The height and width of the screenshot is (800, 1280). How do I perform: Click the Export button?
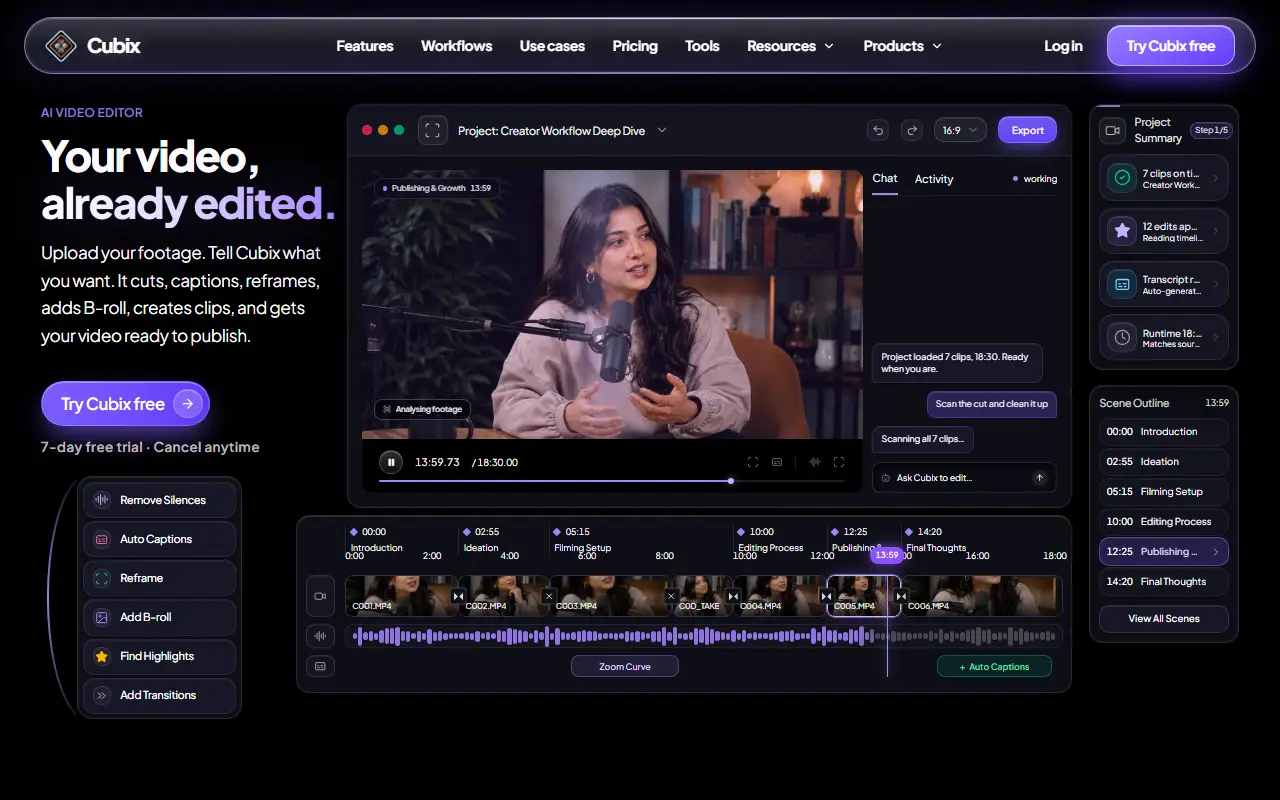pyautogui.click(x=1027, y=130)
